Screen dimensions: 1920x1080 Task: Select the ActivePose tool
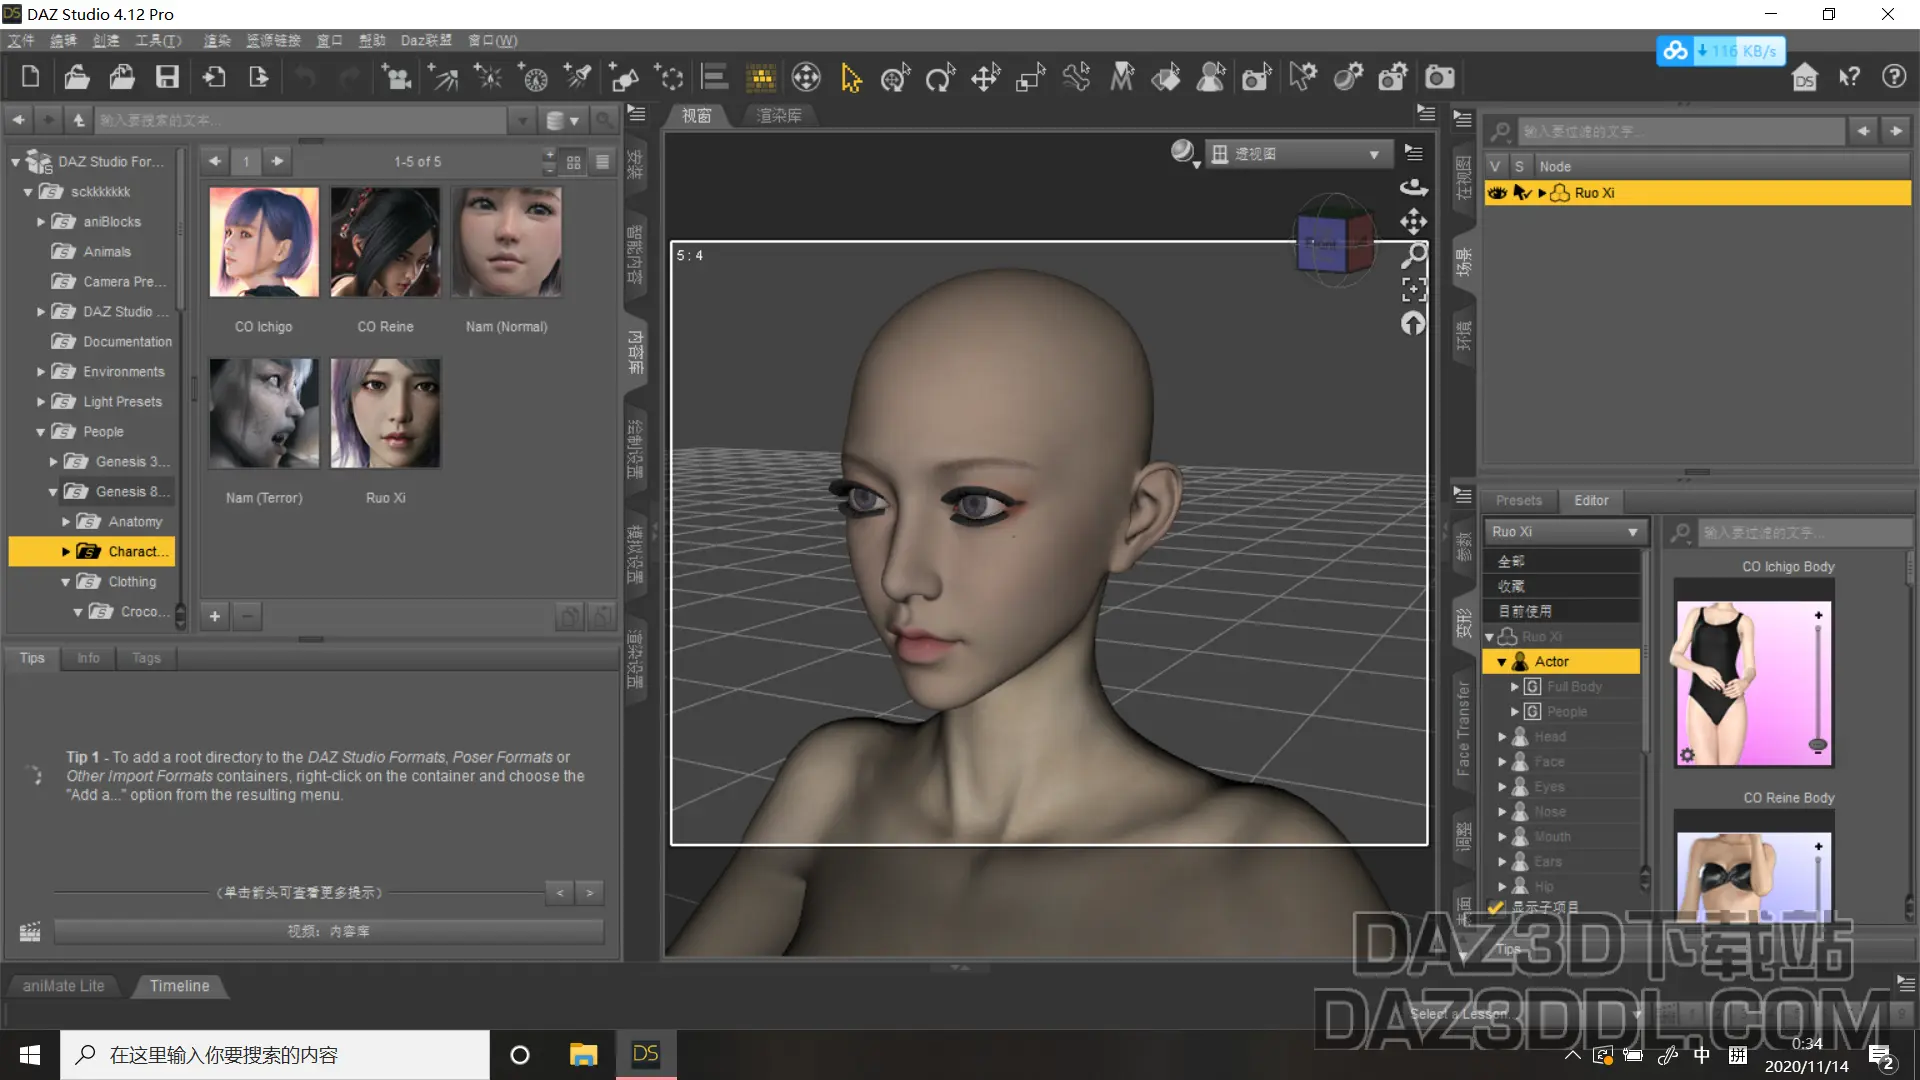(1077, 77)
